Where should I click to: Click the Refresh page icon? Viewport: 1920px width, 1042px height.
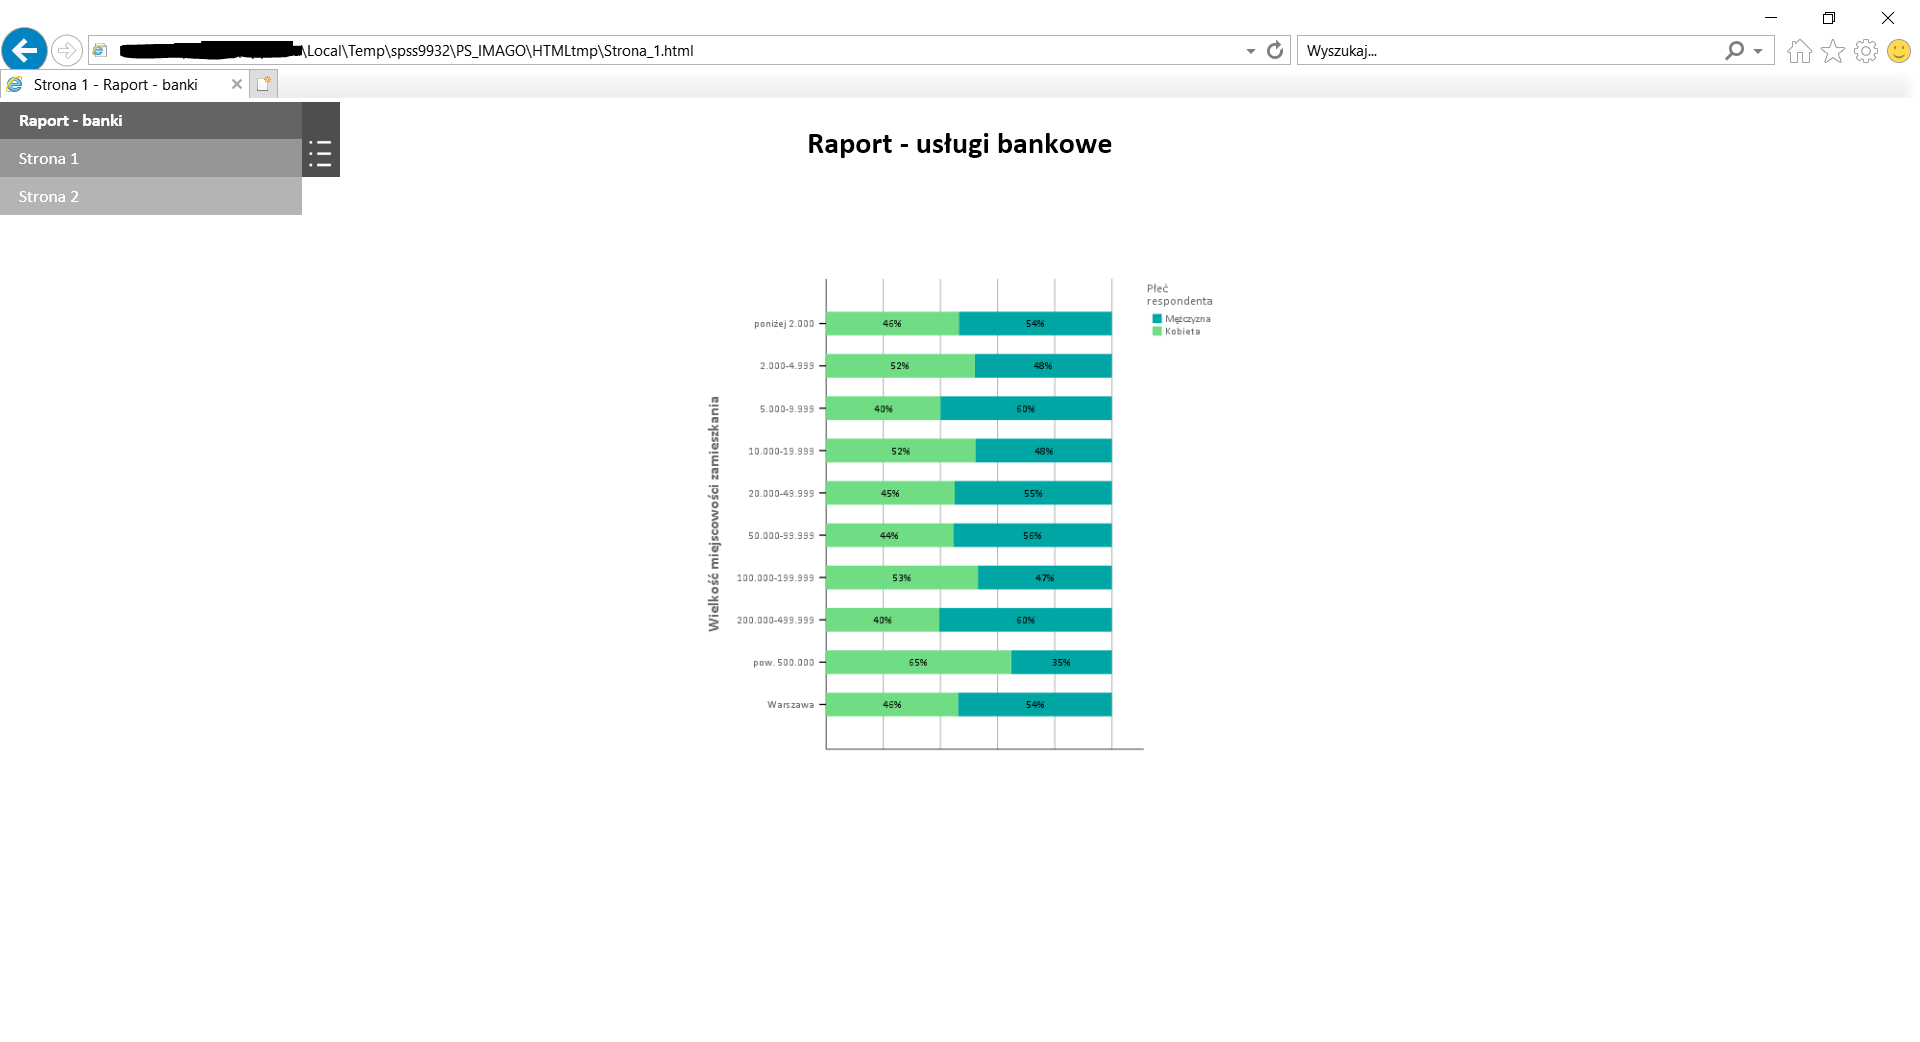(x=1275, y=50)
